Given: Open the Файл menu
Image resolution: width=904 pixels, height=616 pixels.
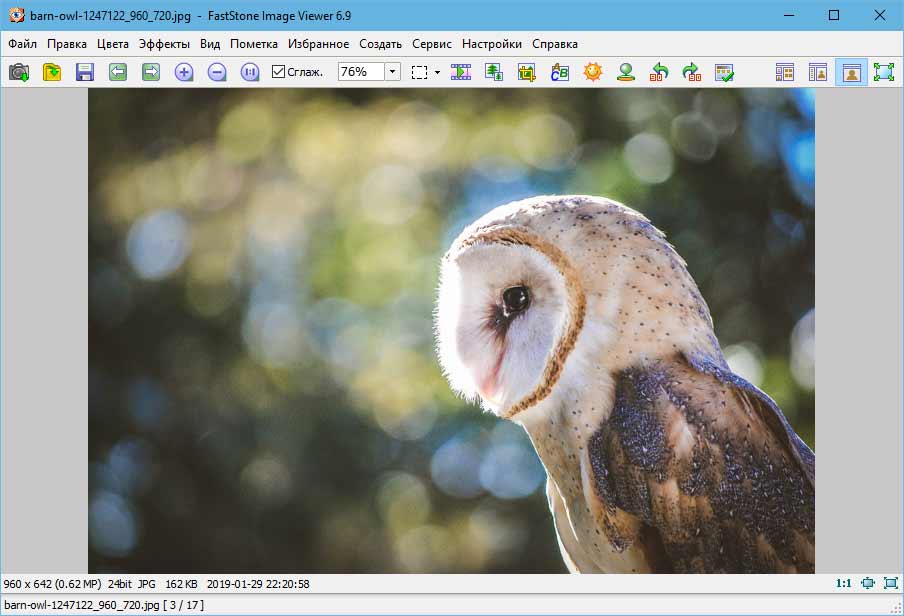Looking at the screenshot, I should 22,44.
